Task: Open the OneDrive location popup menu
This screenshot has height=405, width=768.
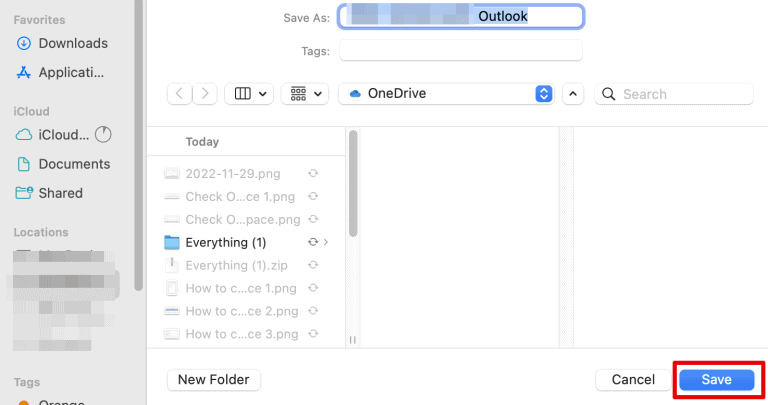Action: point(446,94)
